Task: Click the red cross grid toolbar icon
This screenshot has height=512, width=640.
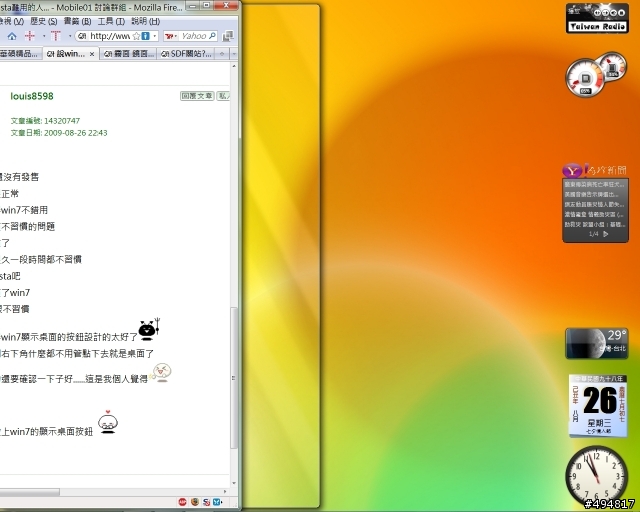Action: (x=30, y=36)
